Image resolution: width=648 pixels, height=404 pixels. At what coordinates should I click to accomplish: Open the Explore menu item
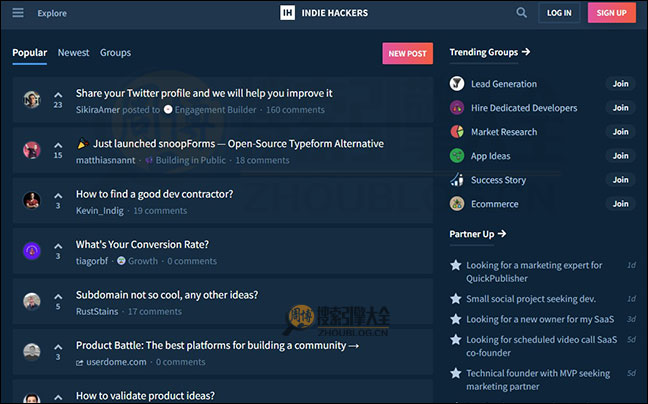(52, 13)
